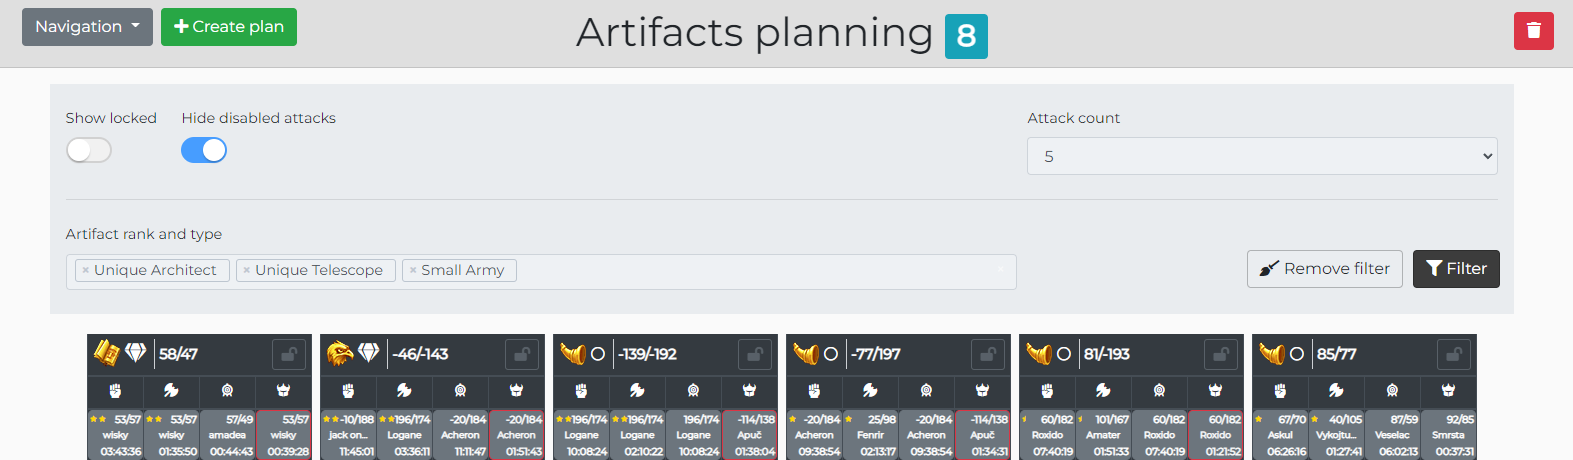Click the axe icon in plan -77/197
This screenshot has width=1573, height=460.
pyautogui.click(x=870, y=390)
